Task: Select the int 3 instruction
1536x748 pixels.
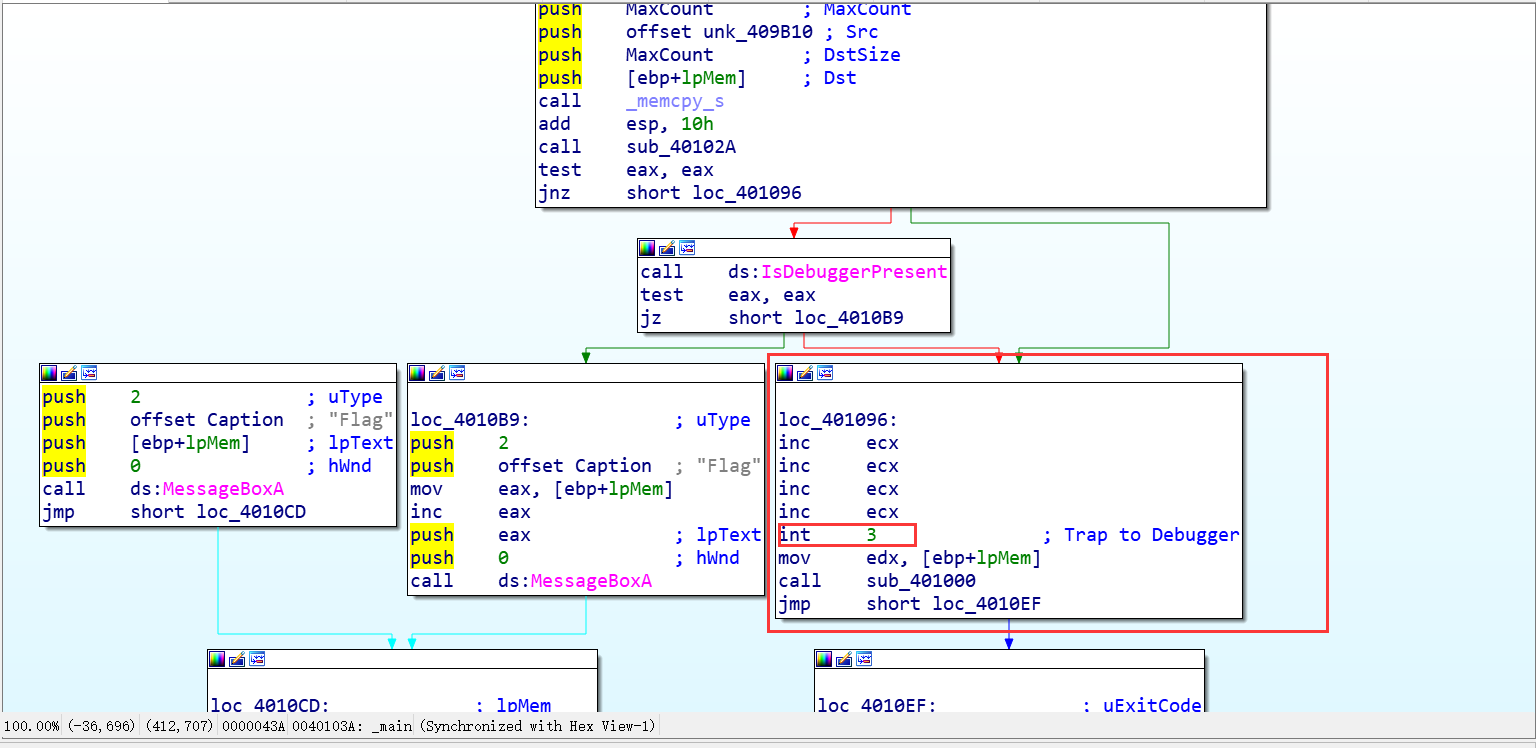Action: tap(827, 535)
